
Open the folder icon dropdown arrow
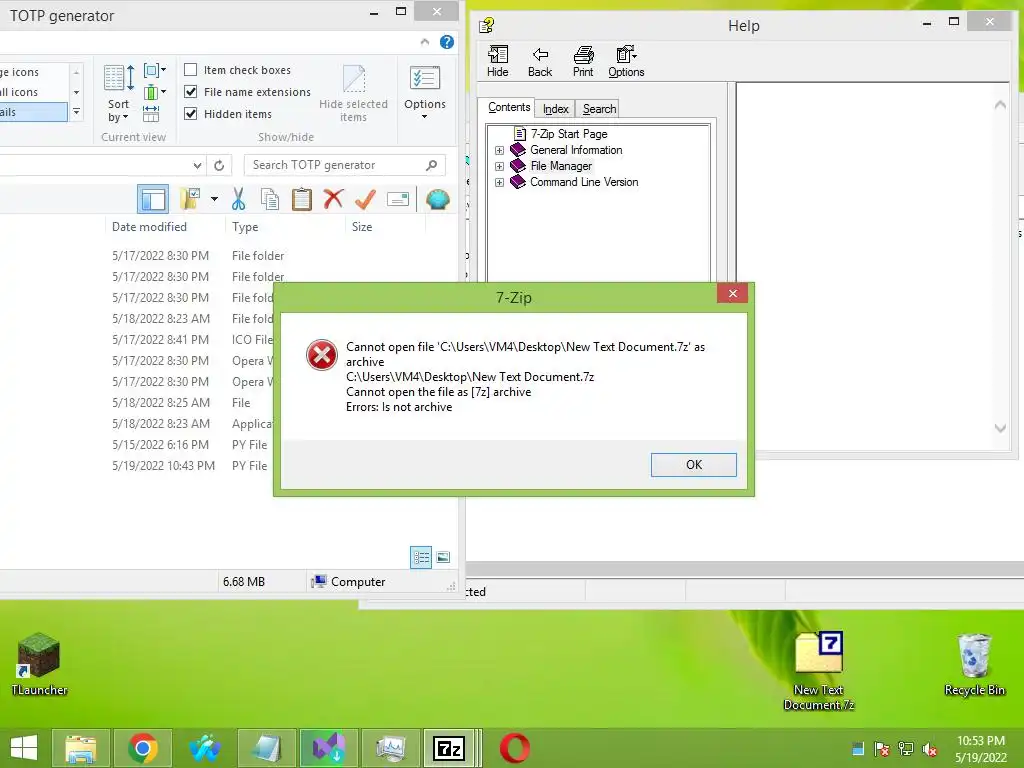[x=214, y=199]
